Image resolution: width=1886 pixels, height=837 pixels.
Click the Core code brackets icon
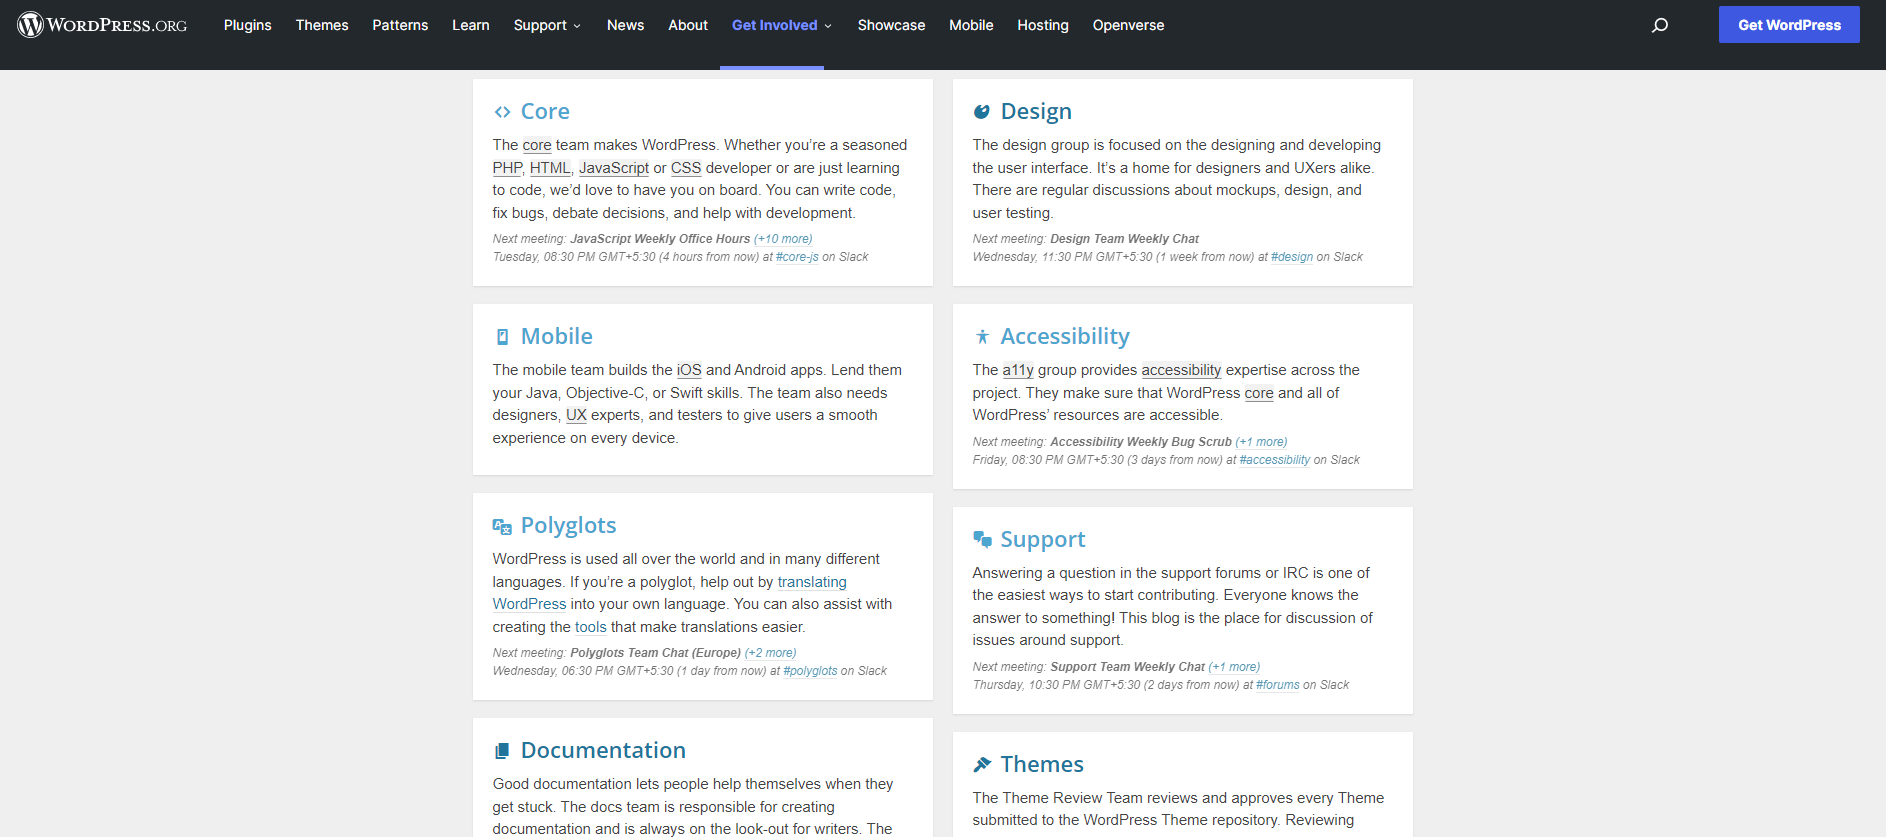(x=502, y=112)
